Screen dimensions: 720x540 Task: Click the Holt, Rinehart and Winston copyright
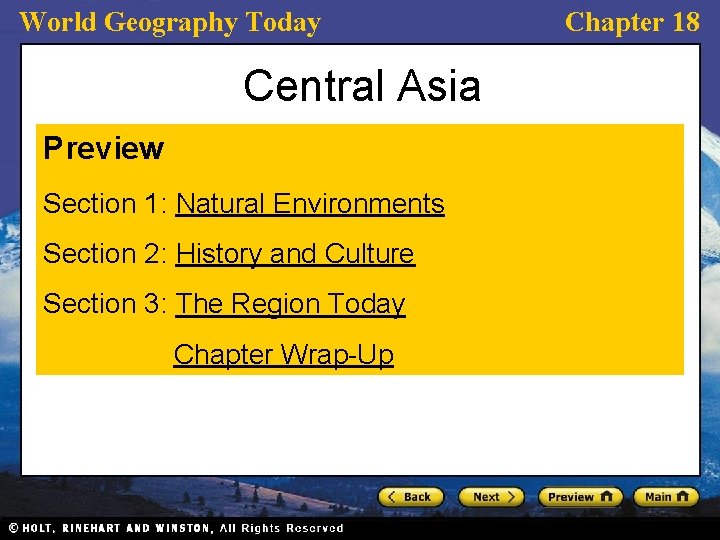pos(176,528)
